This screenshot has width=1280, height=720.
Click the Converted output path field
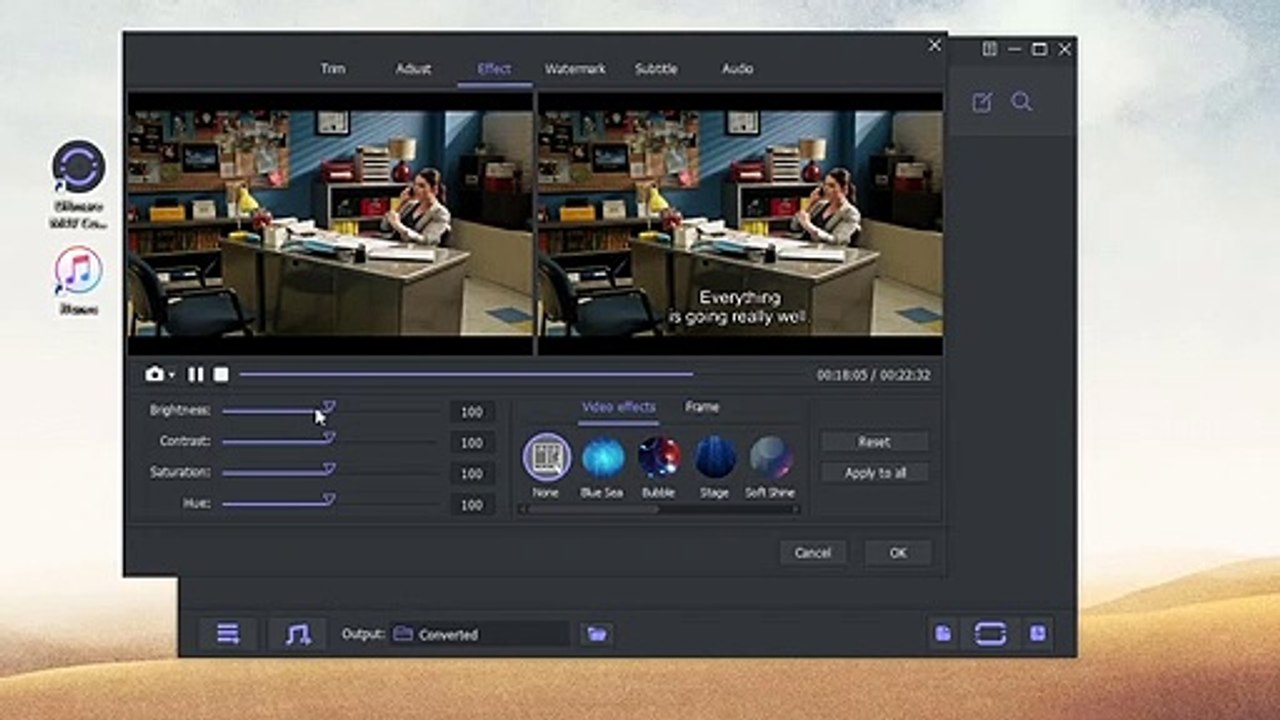click(x=479, y=634)
